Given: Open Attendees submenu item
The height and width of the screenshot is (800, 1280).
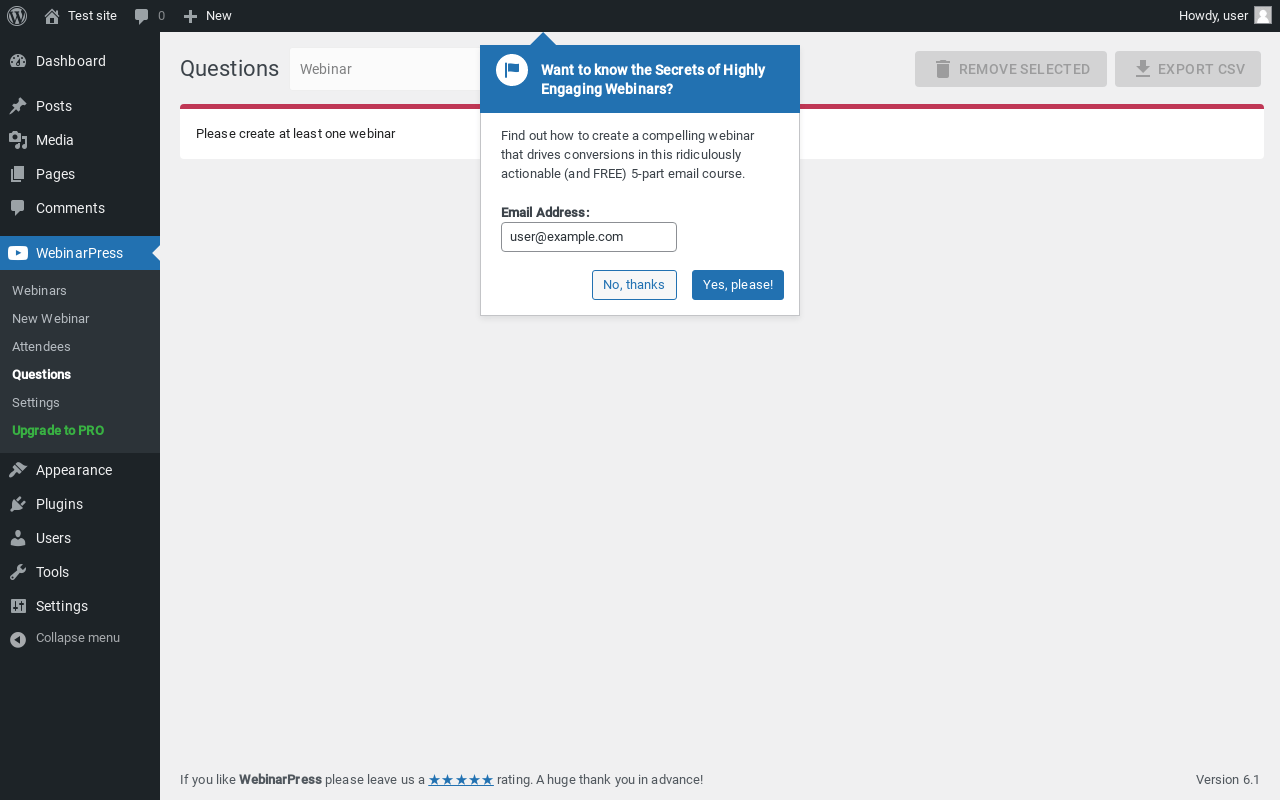Looking at the screenshot, I should coord(41,346).
